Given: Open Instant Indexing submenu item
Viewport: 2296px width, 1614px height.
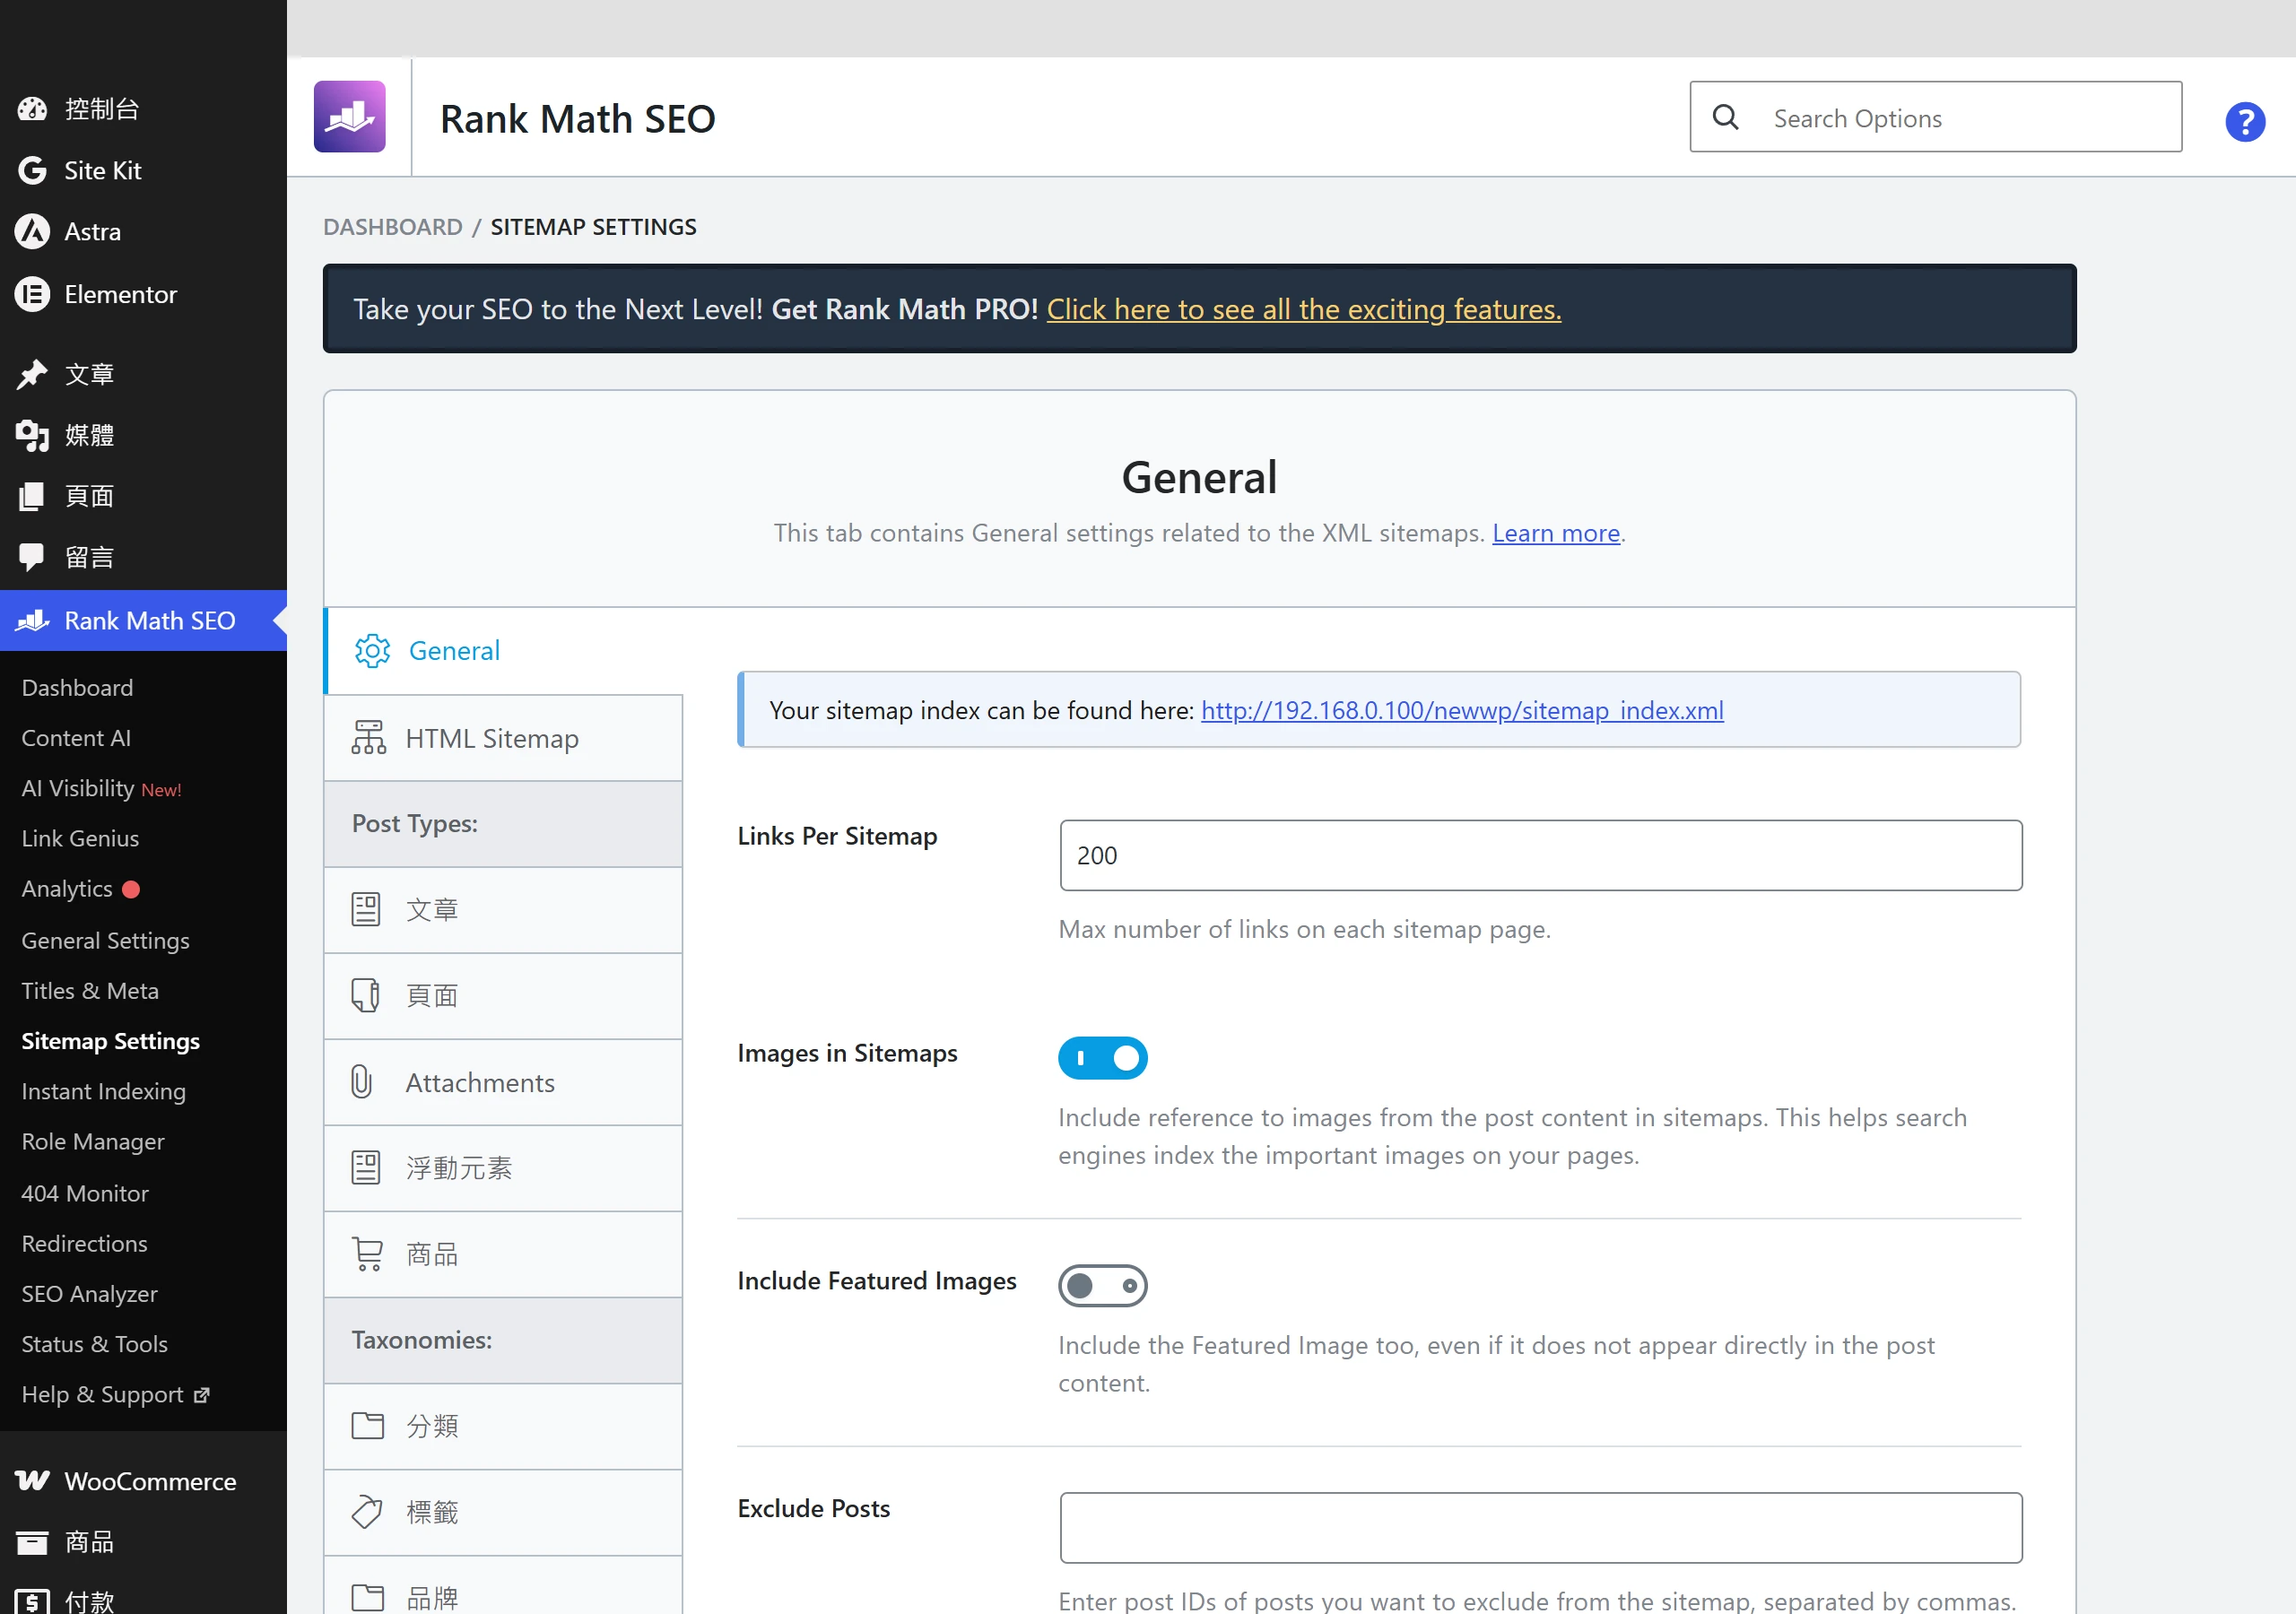Looking at the screenshot, I should coord(103,1091).
